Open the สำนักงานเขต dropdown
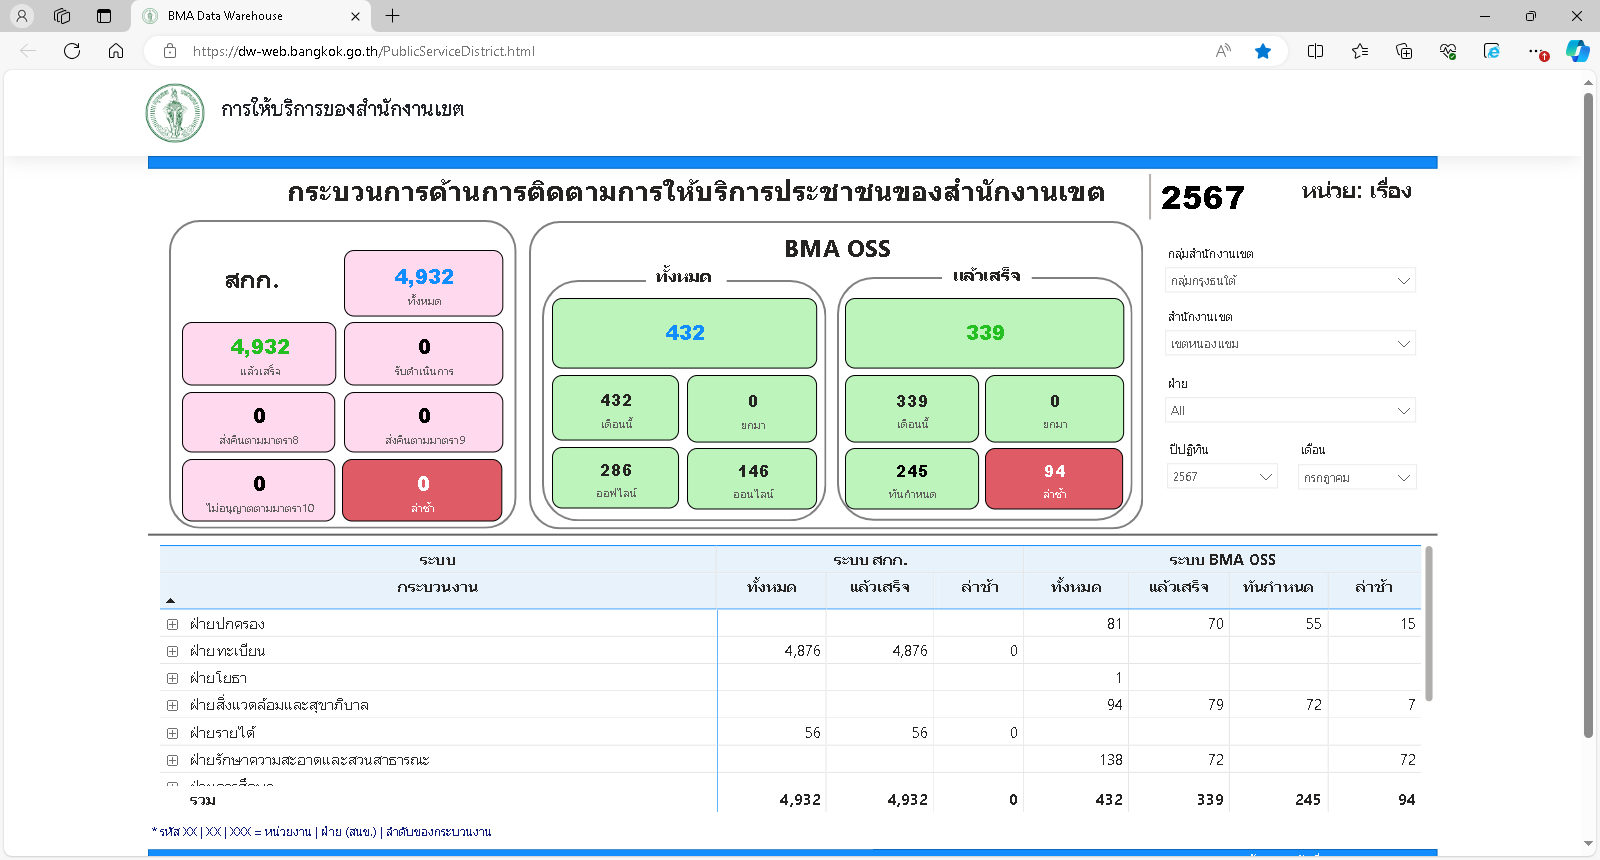 (x=1290, y=344)
